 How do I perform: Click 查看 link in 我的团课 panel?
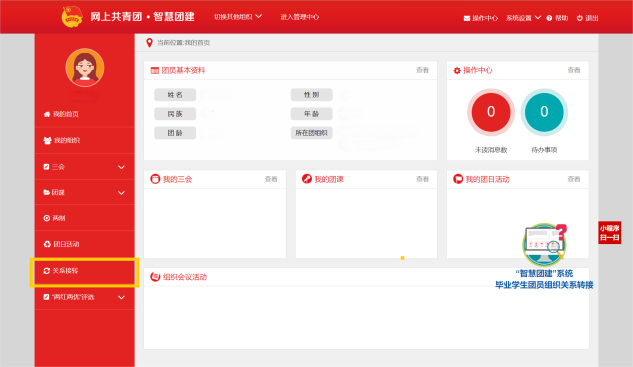[x=422, y=179]
